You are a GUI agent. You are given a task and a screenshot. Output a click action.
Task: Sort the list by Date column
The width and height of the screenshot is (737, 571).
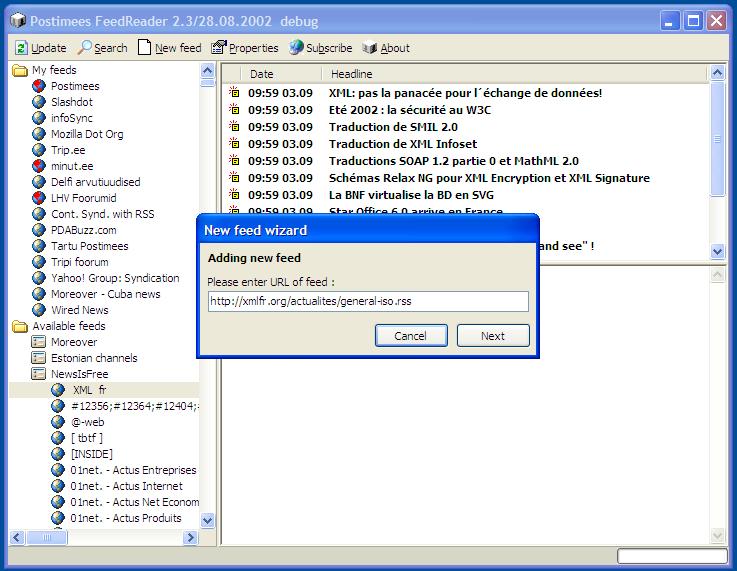262,74
